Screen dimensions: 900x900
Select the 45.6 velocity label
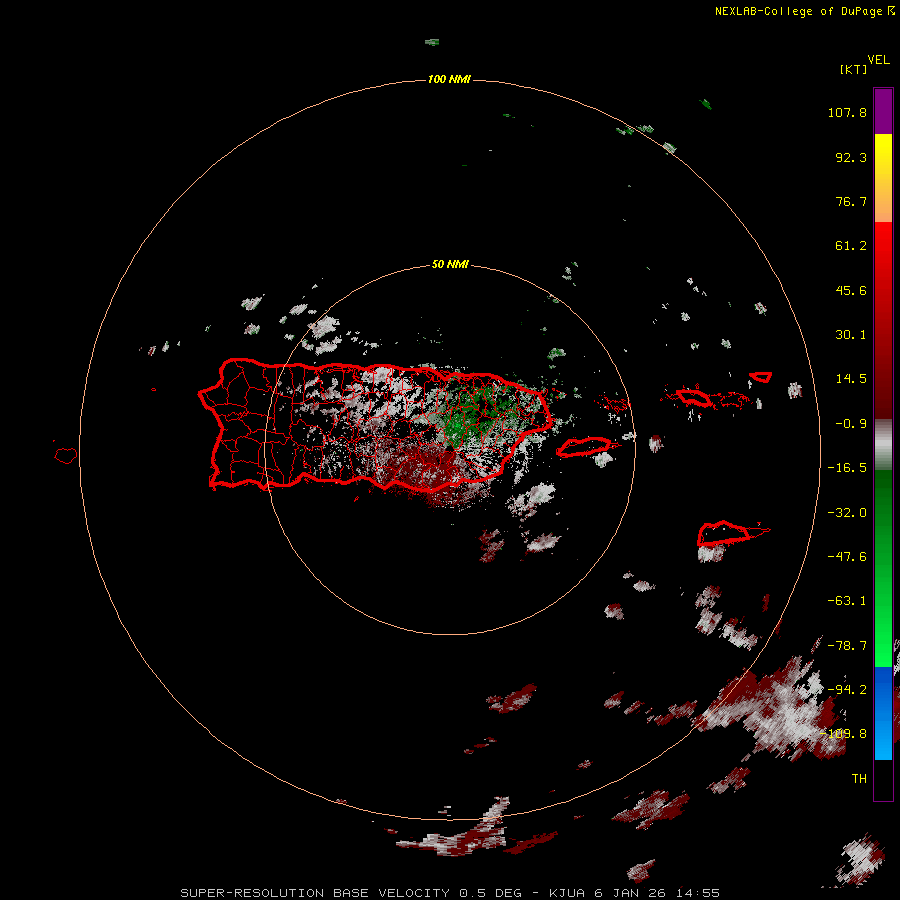[851, 290]
